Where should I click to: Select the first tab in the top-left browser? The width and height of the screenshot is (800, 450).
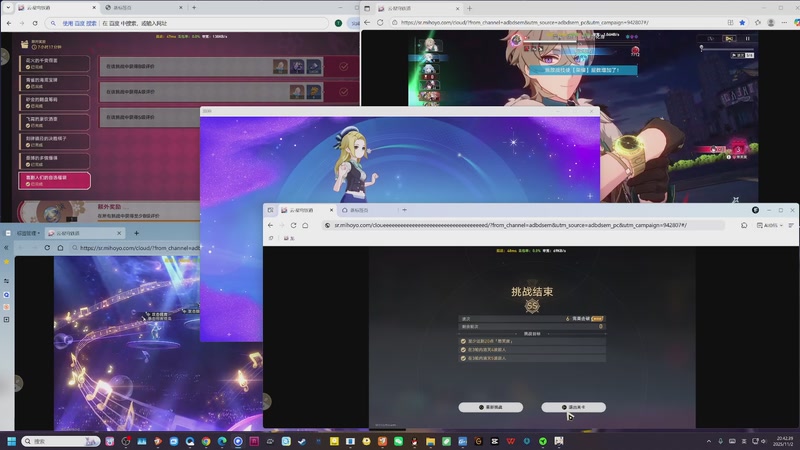(56, 8)
